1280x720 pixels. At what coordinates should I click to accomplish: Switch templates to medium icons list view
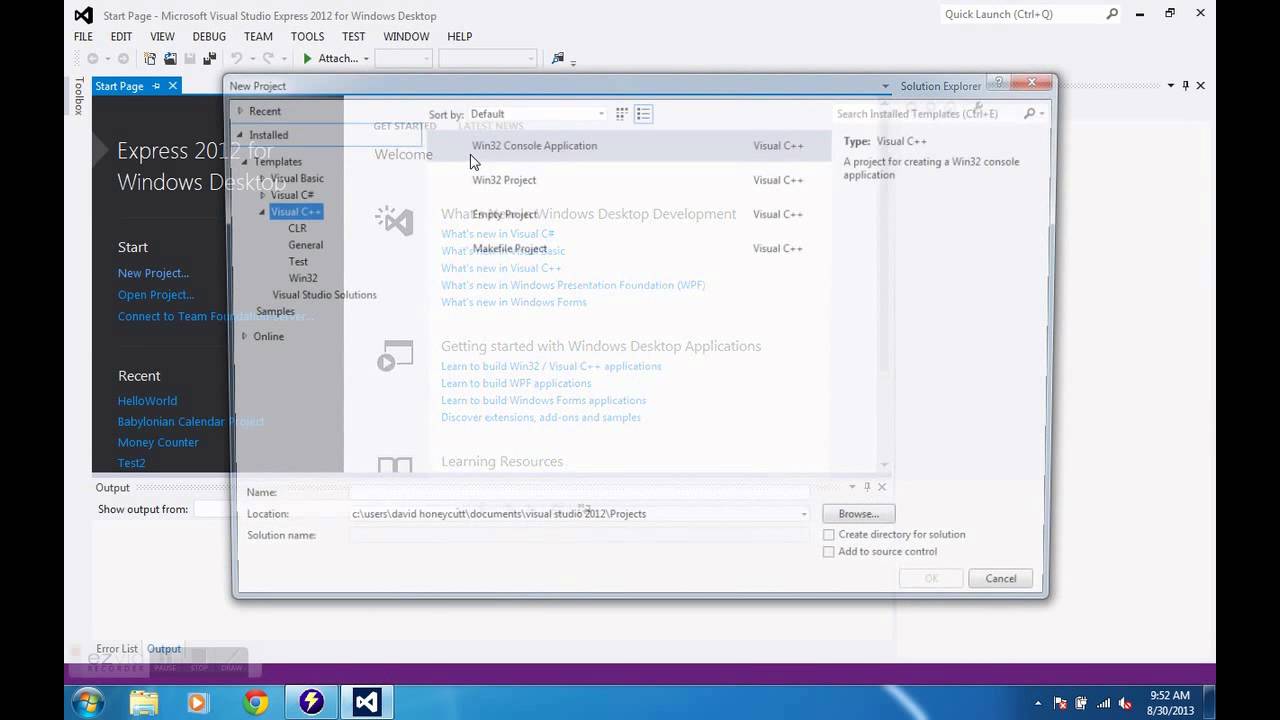click(x=643, y=114)
